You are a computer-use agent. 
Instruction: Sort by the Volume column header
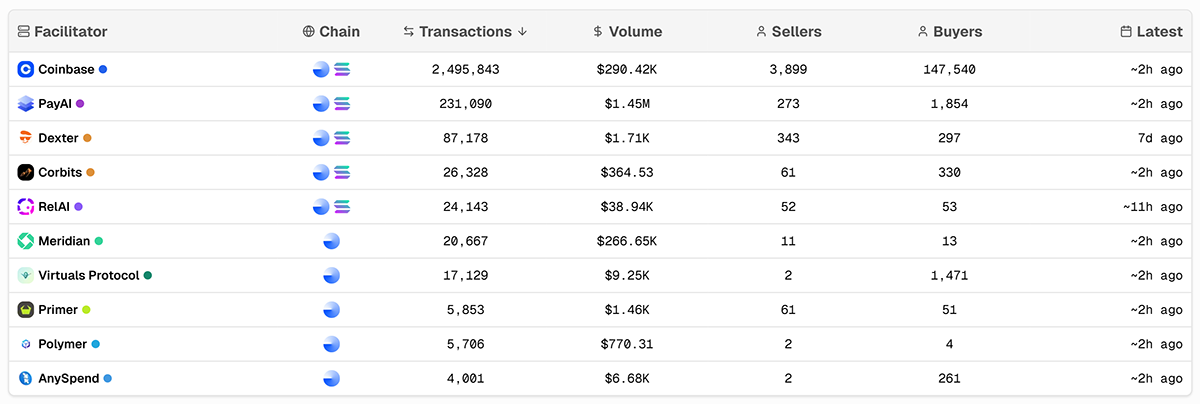(627, 32)
